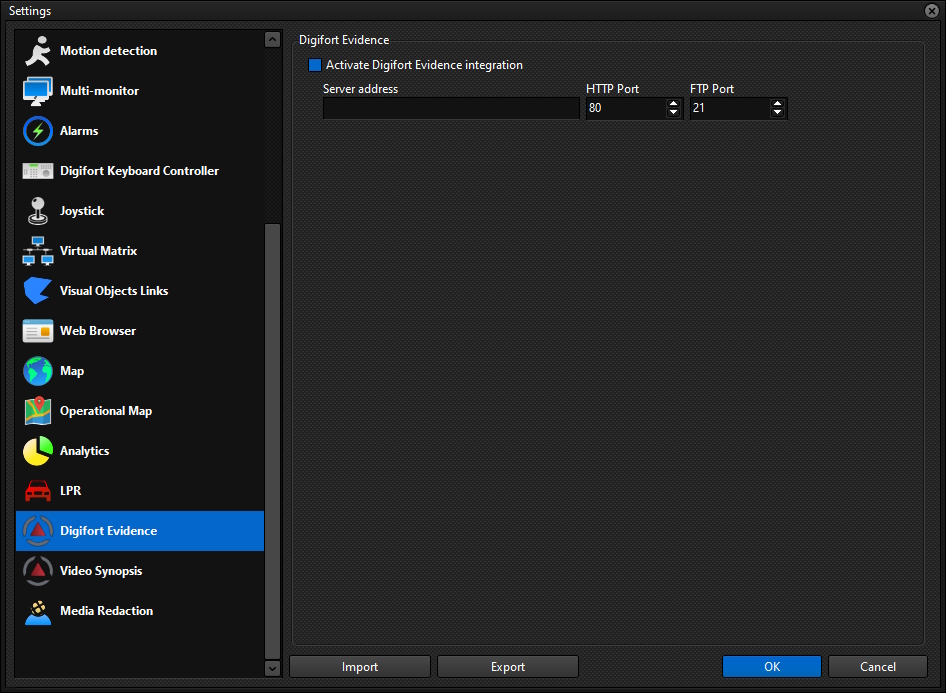
Task: Click the Virtual Matrix network icon
Action: tap(38, 251)
